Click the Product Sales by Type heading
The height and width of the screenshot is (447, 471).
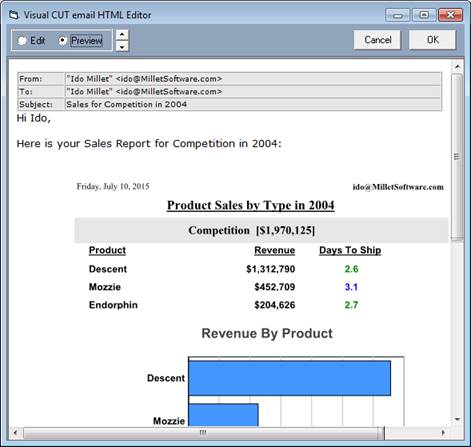pos(251,205)
